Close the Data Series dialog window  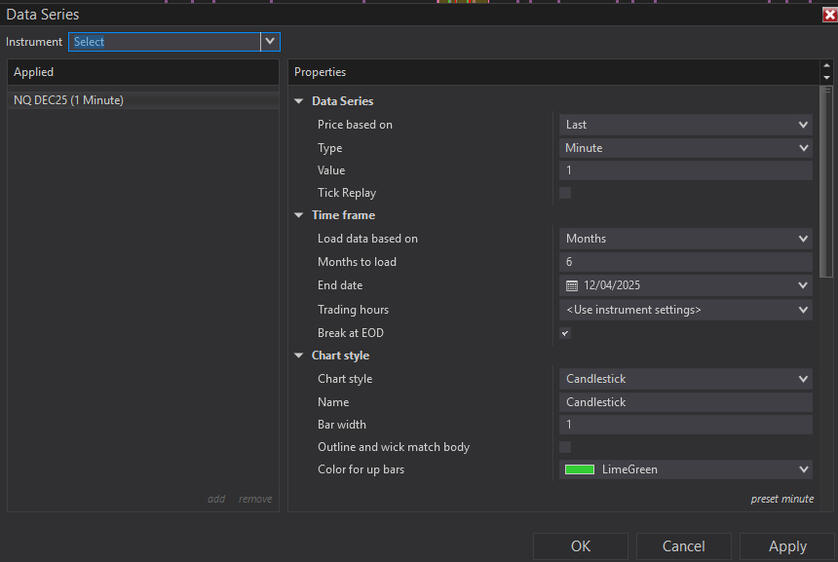(x=827, y=14)
